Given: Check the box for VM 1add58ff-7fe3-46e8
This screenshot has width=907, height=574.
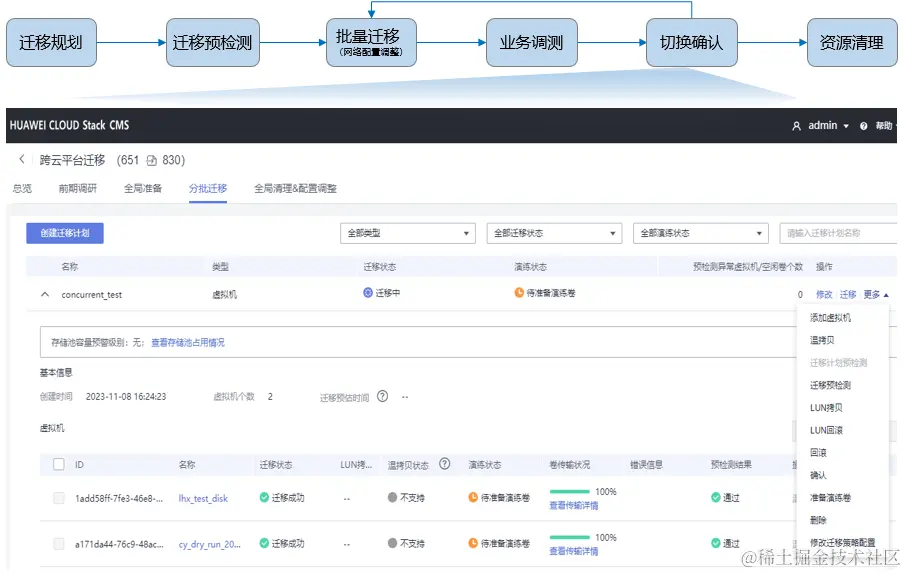Looking at the screenshot, I should [58, 498].
